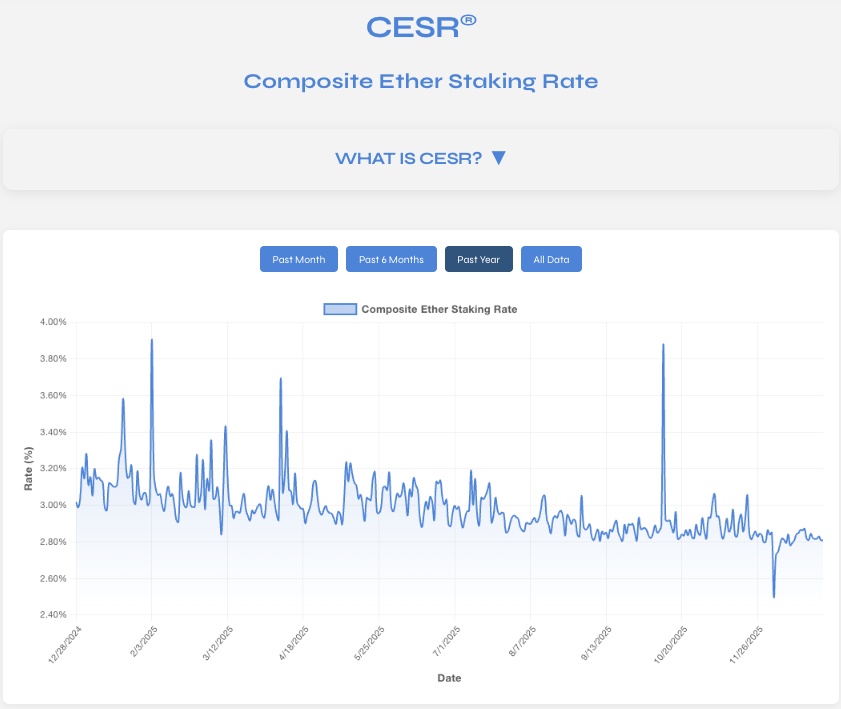Toggle the blue legend swatch for the dataset
841x709 pixels.
pos(339,309)
